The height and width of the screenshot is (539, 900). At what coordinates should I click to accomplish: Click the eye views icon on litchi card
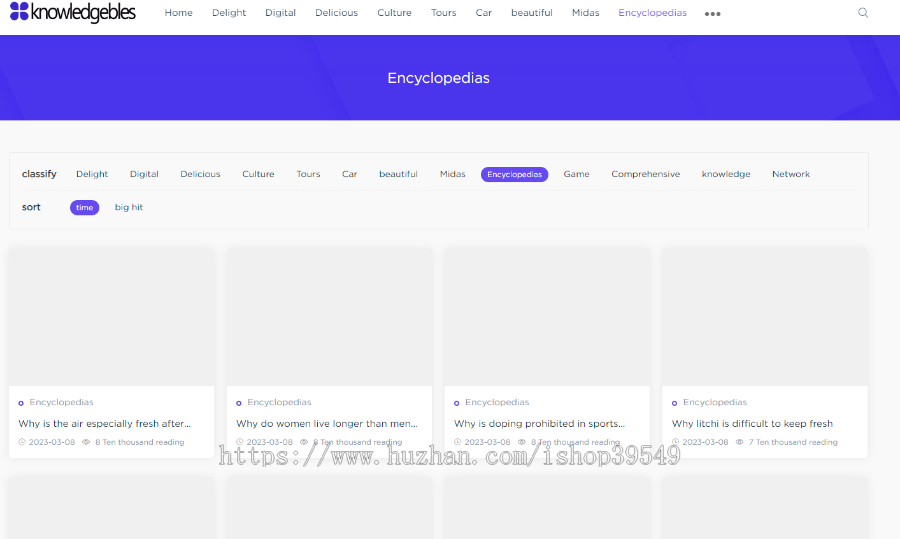click(740, 442)
